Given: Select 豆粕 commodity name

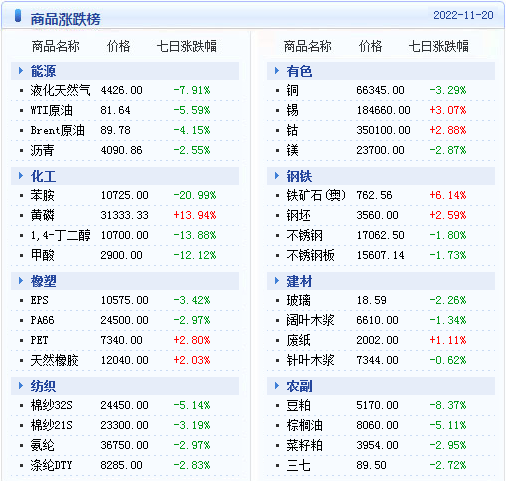Looking at the screenshot, I should [298, 405].
